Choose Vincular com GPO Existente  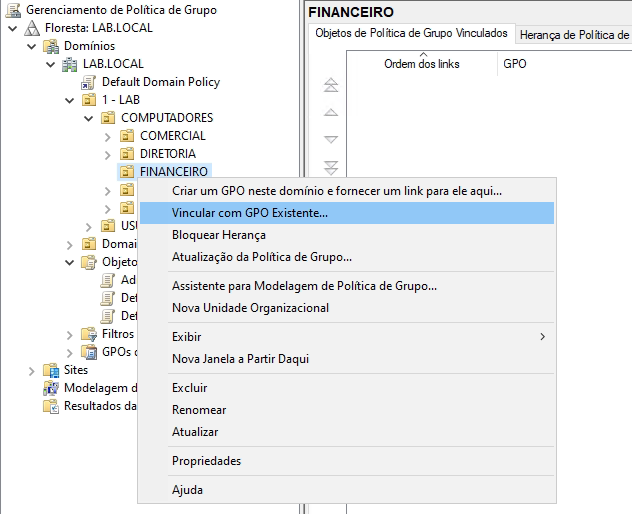click(x=250, y=213)
